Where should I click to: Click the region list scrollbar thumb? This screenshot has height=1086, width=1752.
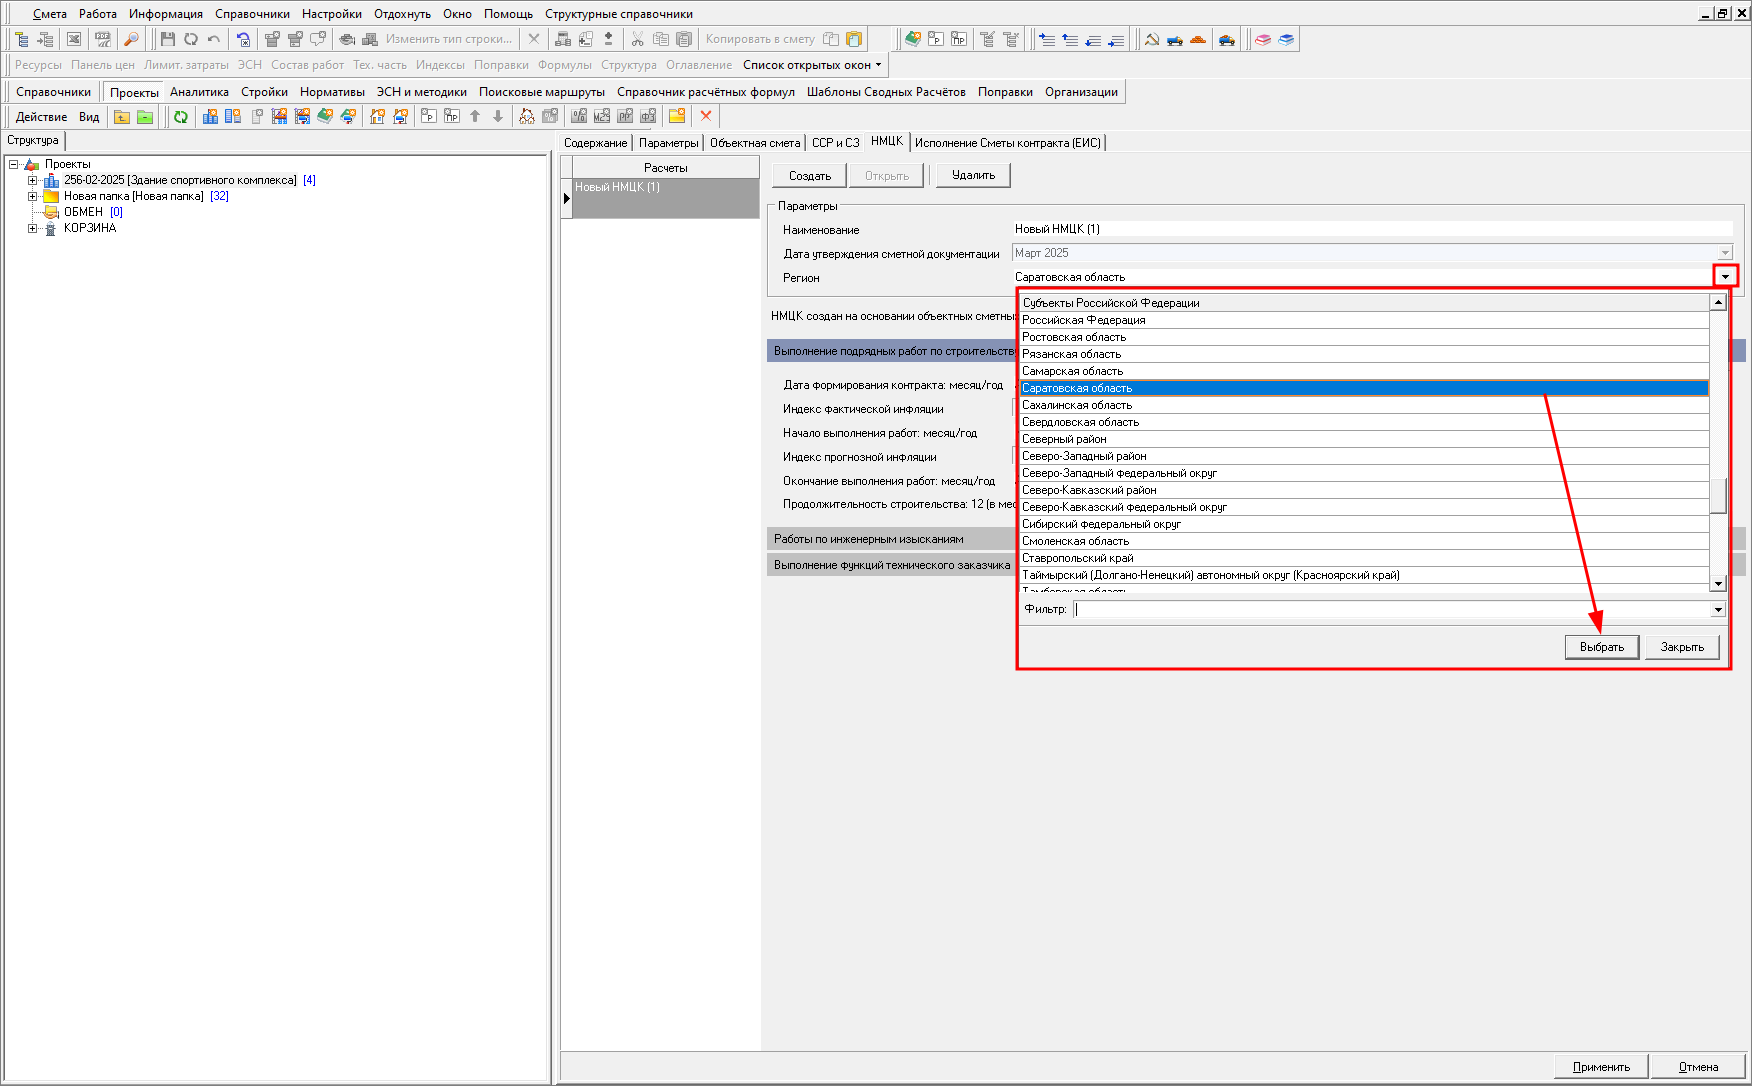(1718, 496)
